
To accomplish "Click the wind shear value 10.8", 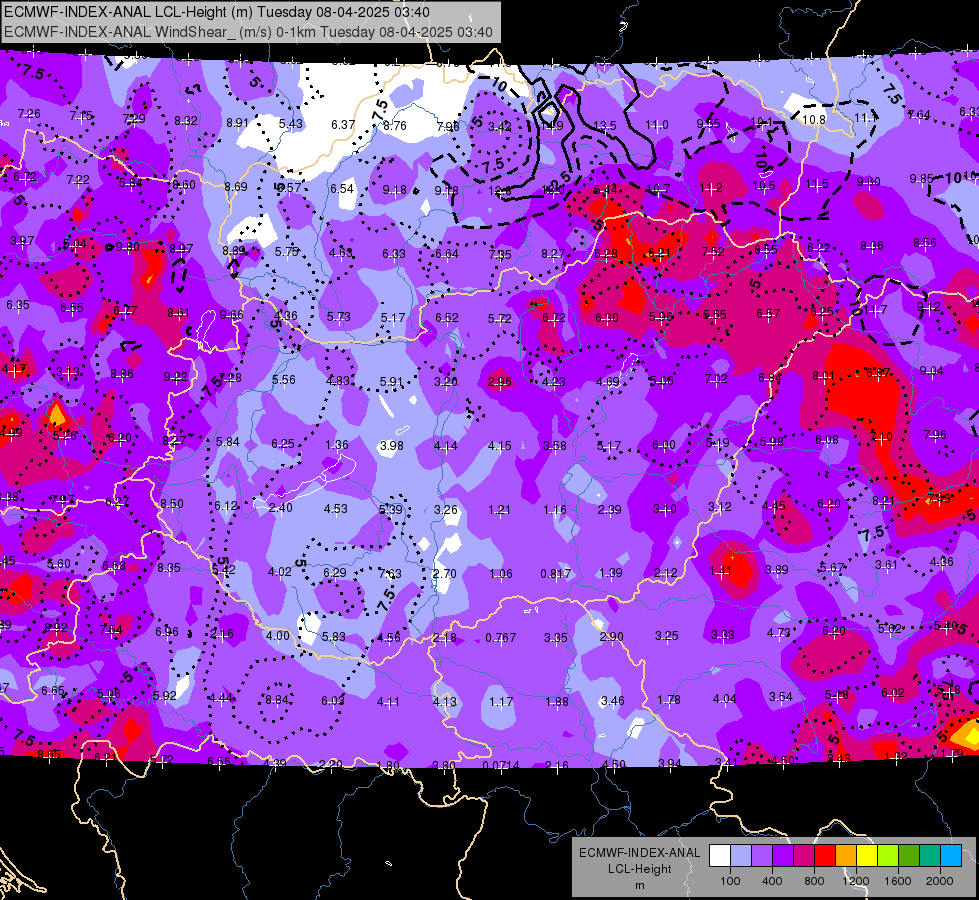I will point(814,119).
